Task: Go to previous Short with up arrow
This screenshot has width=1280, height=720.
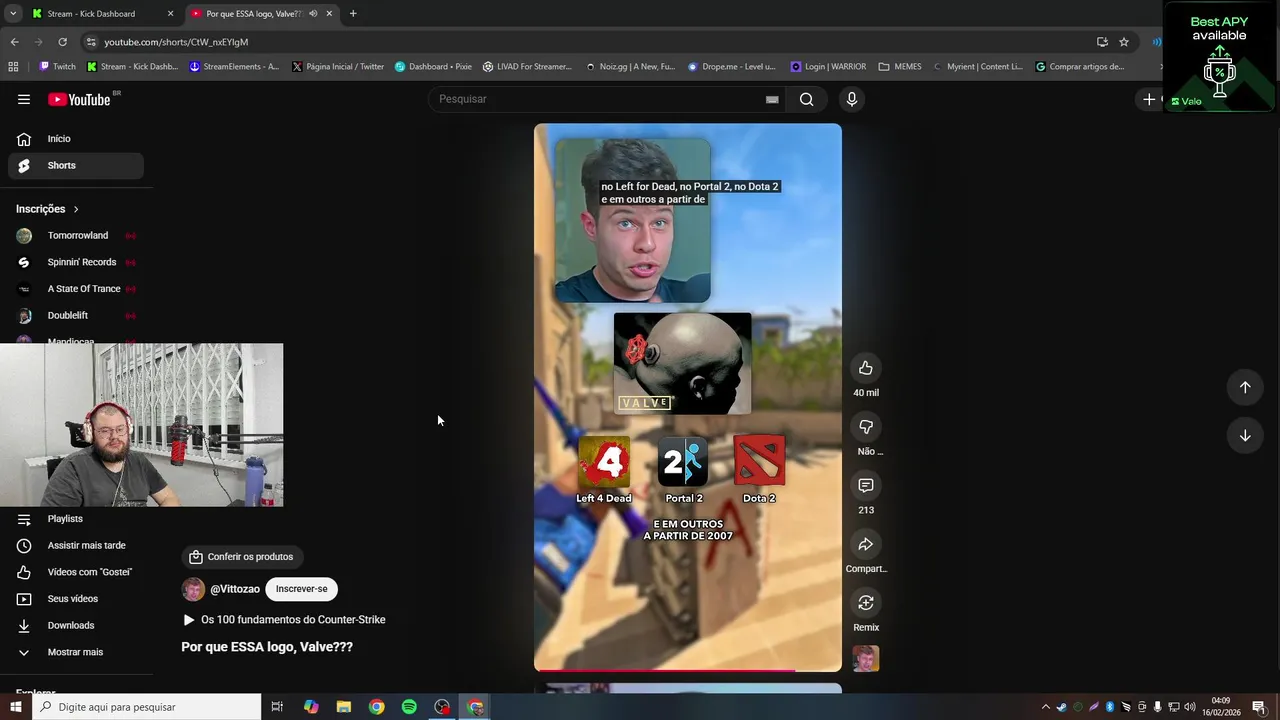Action: point(1245,387)
